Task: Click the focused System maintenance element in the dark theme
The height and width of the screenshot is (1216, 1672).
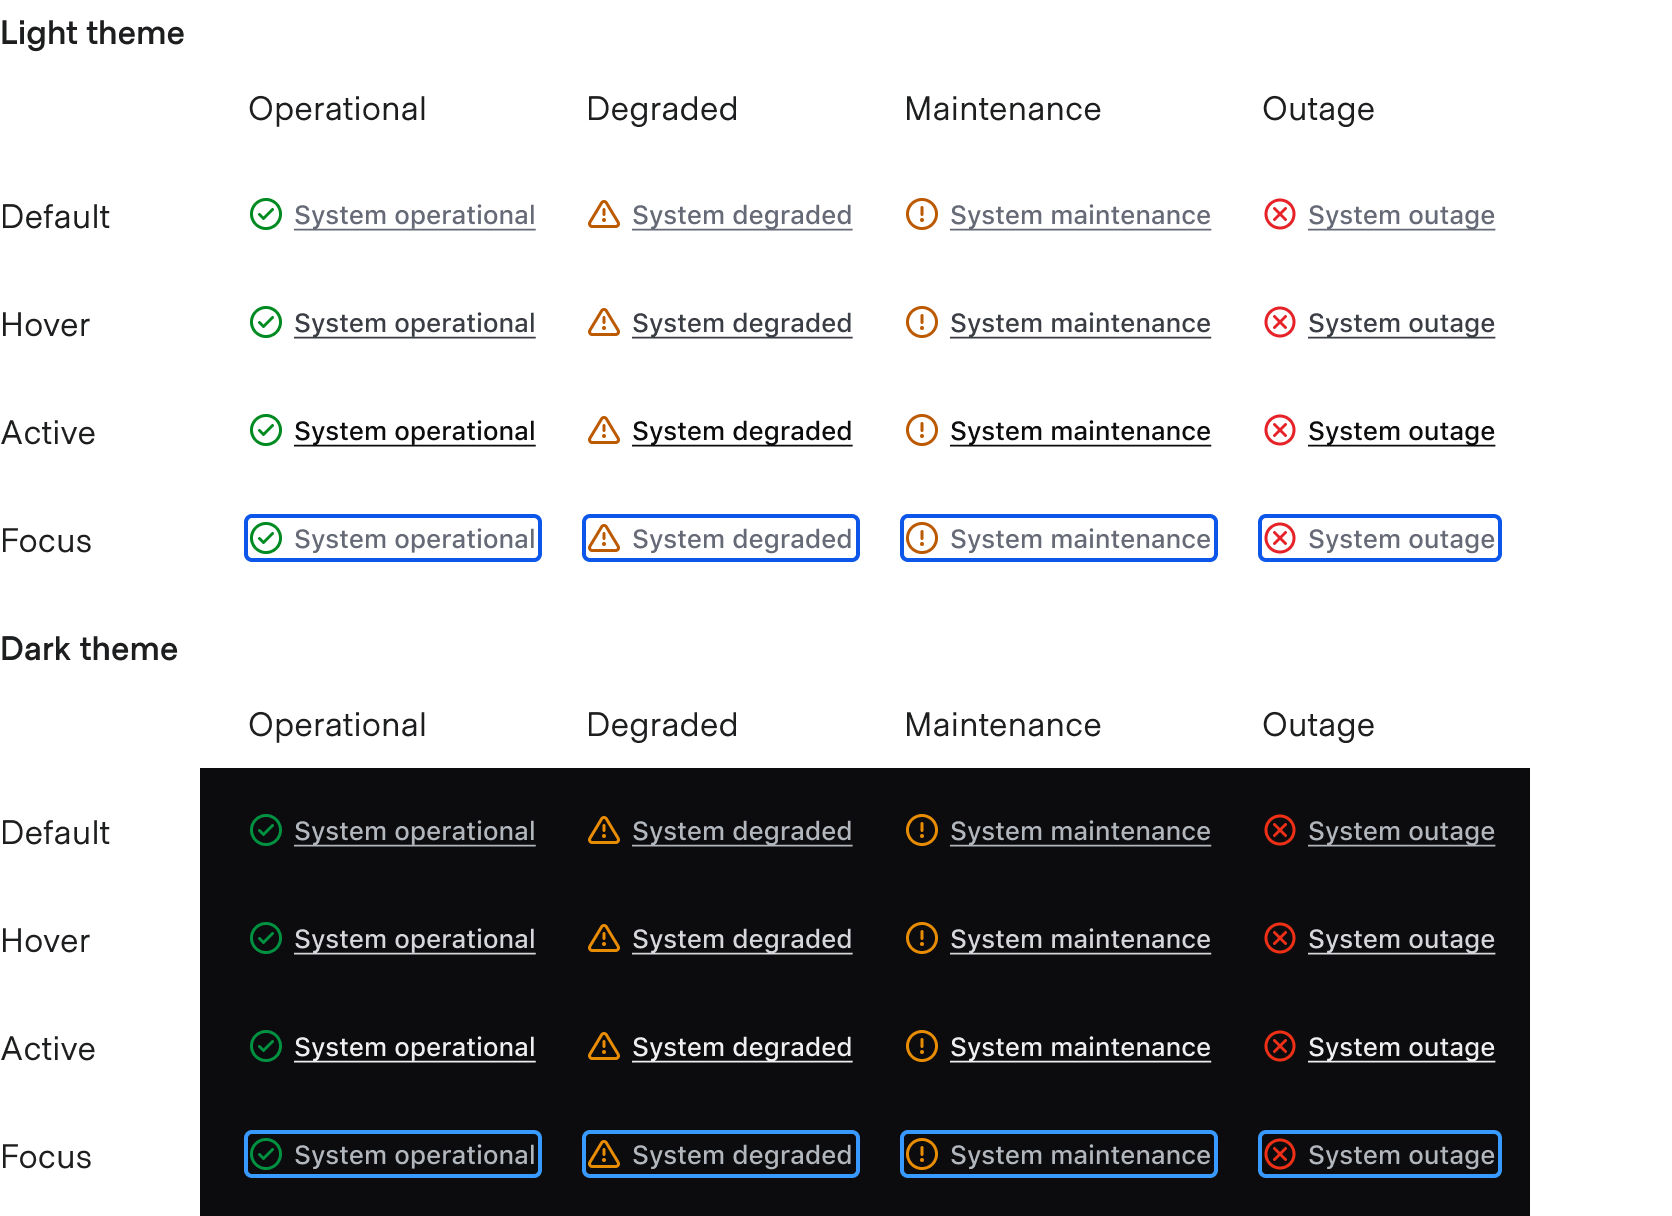Action: pyautogui.click(x=1057, y=1154)
